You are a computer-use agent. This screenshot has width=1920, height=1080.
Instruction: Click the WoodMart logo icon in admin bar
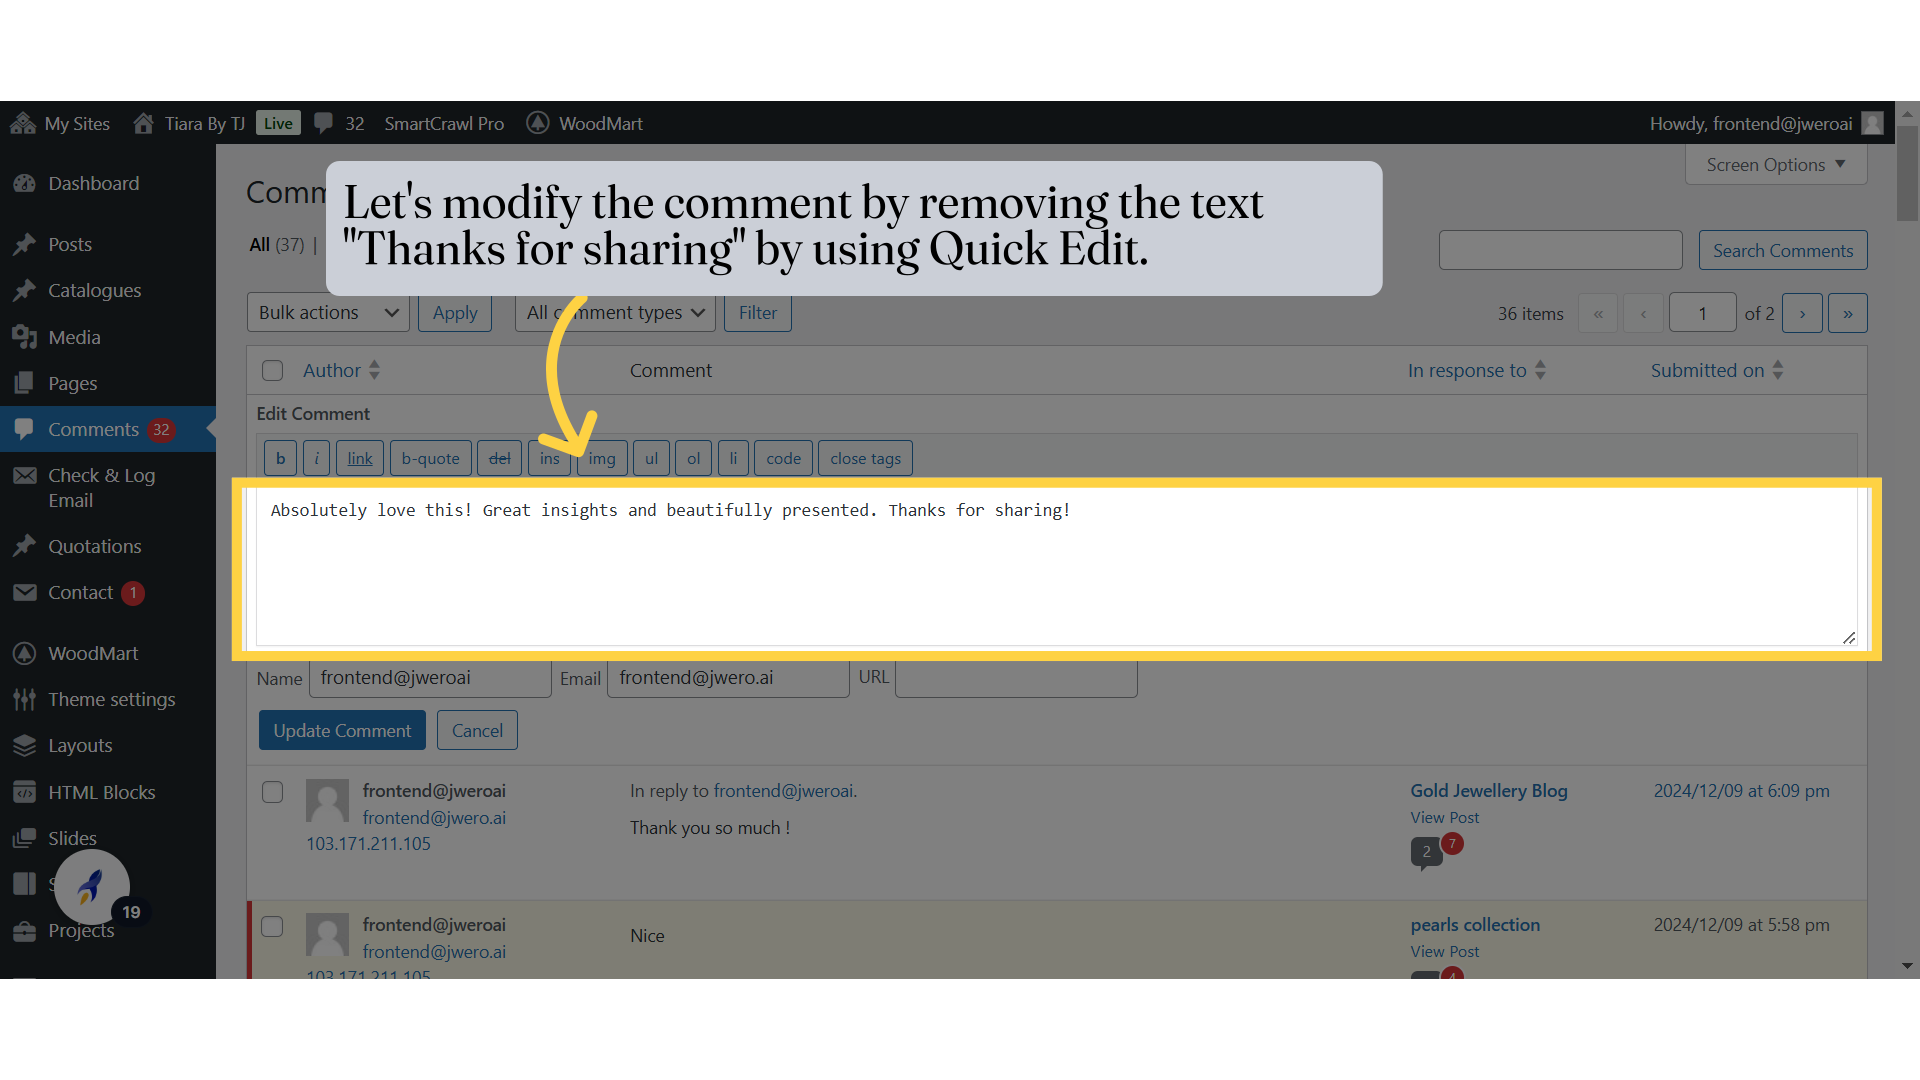(x=538, y=123)
